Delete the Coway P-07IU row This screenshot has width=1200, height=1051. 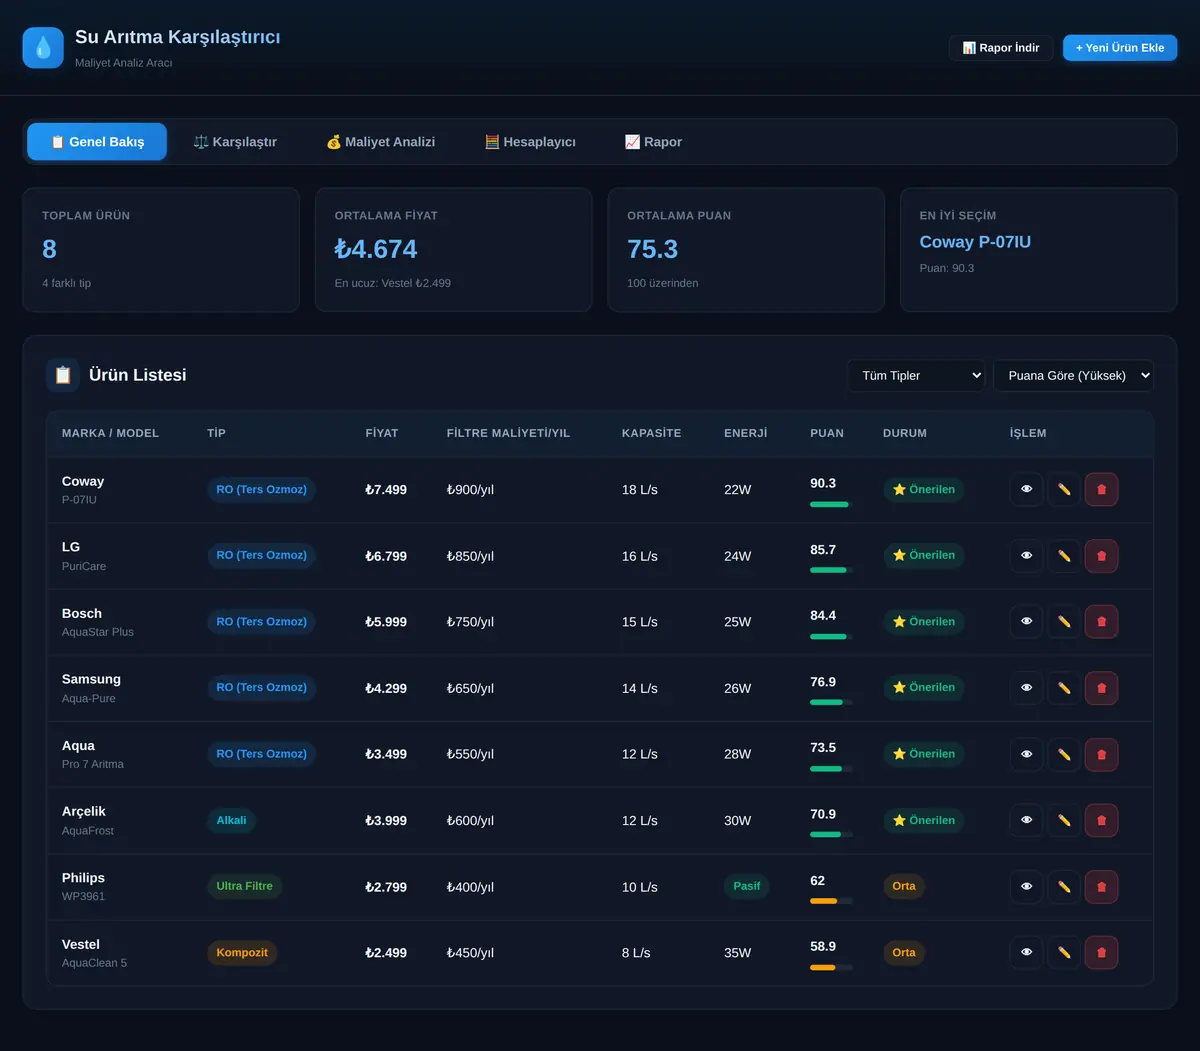(x=1102, y=490)
